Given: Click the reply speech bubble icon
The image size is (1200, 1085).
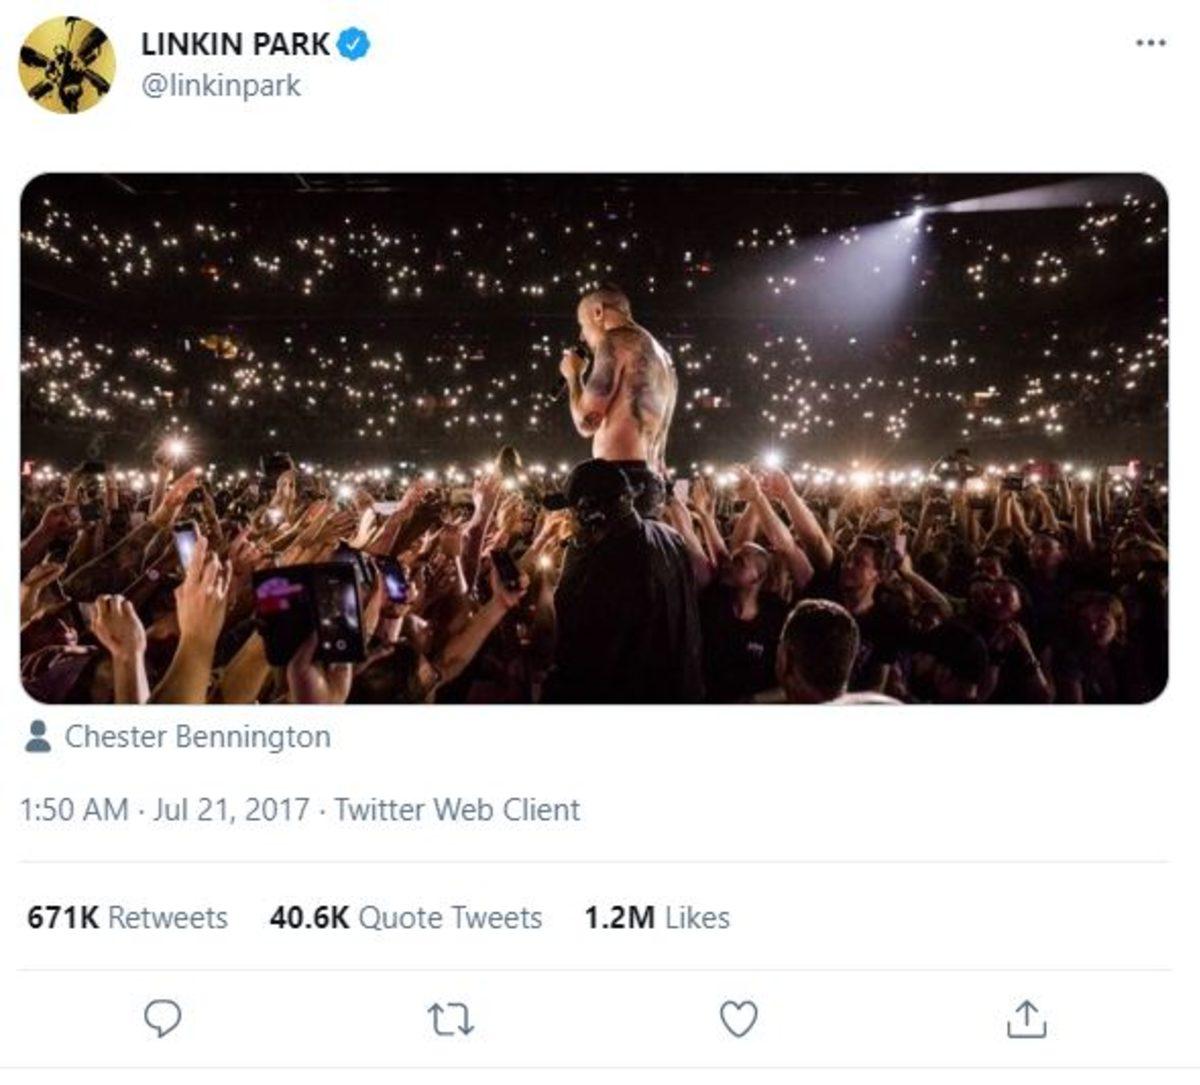Looking at the screenshot, I should [x=162, y=1019].
